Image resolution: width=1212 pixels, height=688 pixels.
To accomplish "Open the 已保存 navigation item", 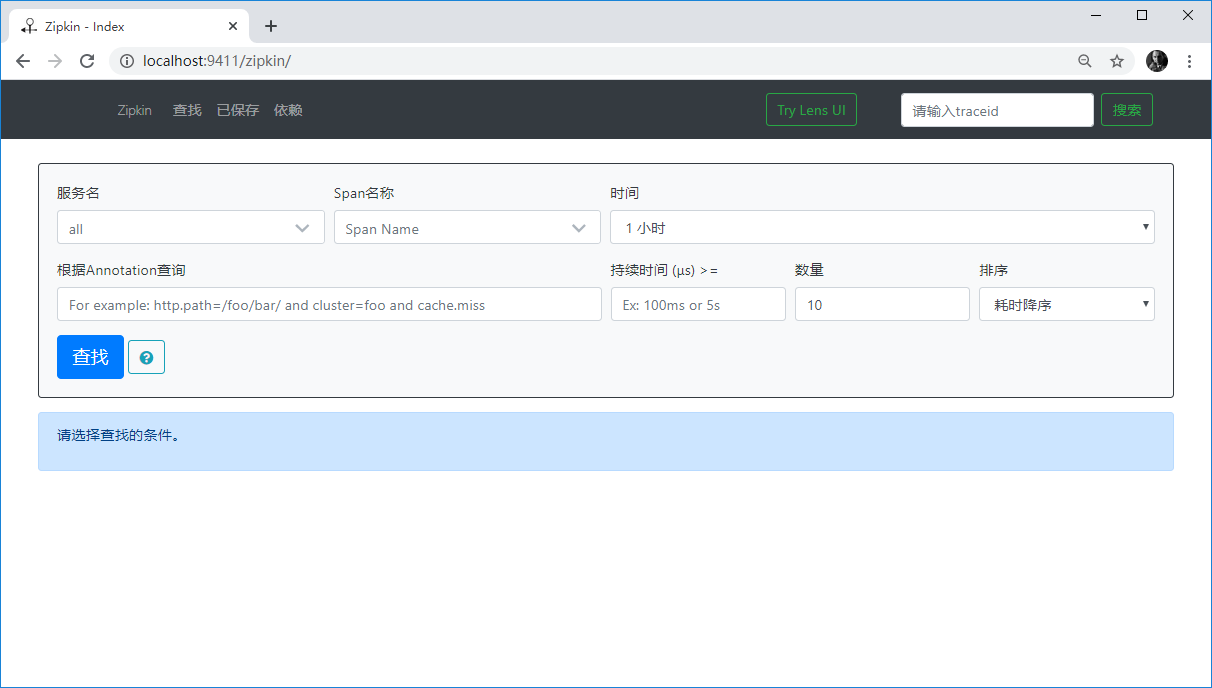I will 238,110.
